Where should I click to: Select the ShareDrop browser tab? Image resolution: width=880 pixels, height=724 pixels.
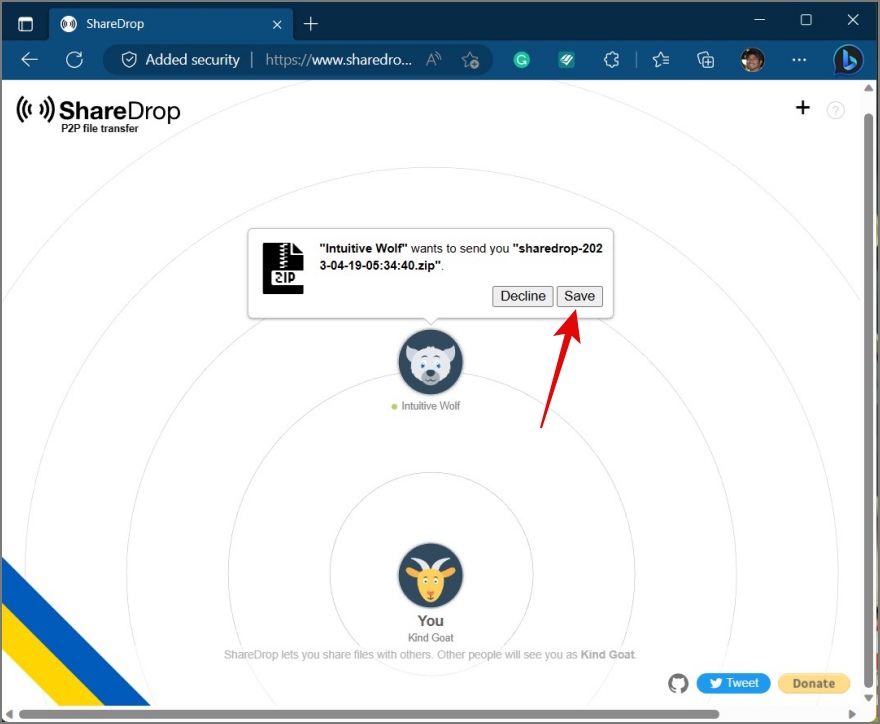pos(171,24)
